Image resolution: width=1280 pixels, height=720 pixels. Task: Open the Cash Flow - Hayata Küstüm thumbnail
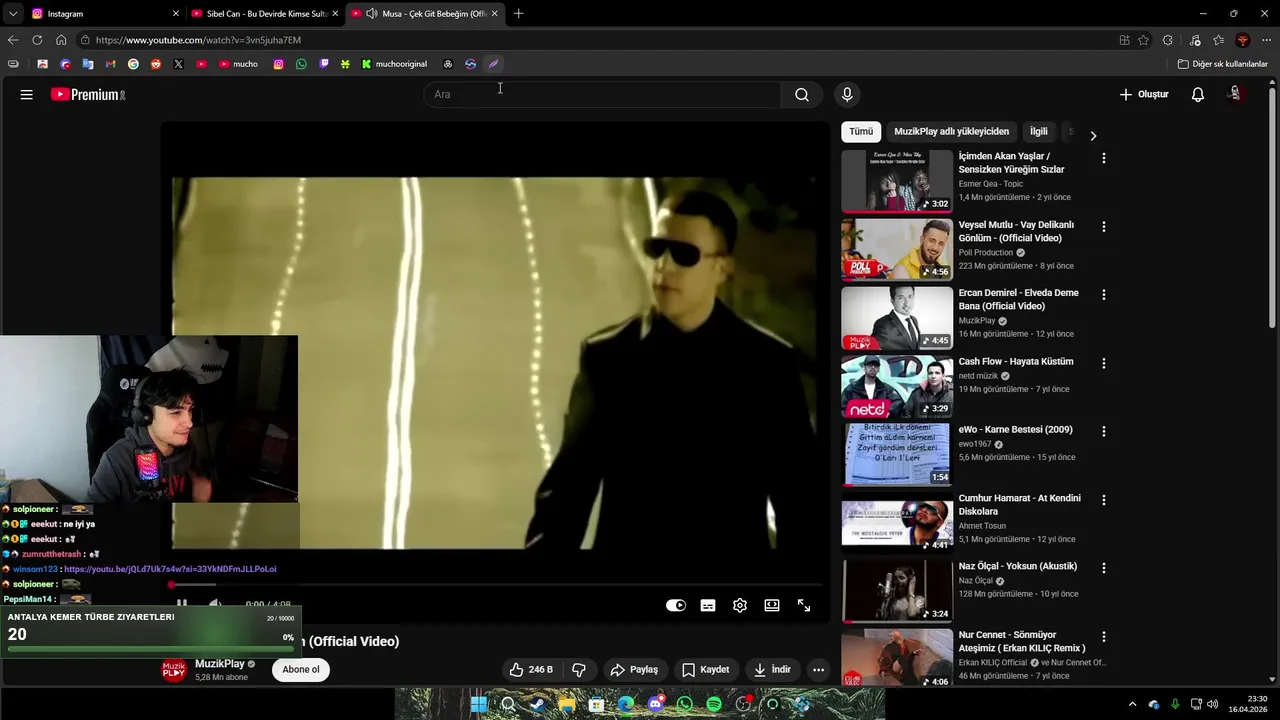tap(897, 386)
